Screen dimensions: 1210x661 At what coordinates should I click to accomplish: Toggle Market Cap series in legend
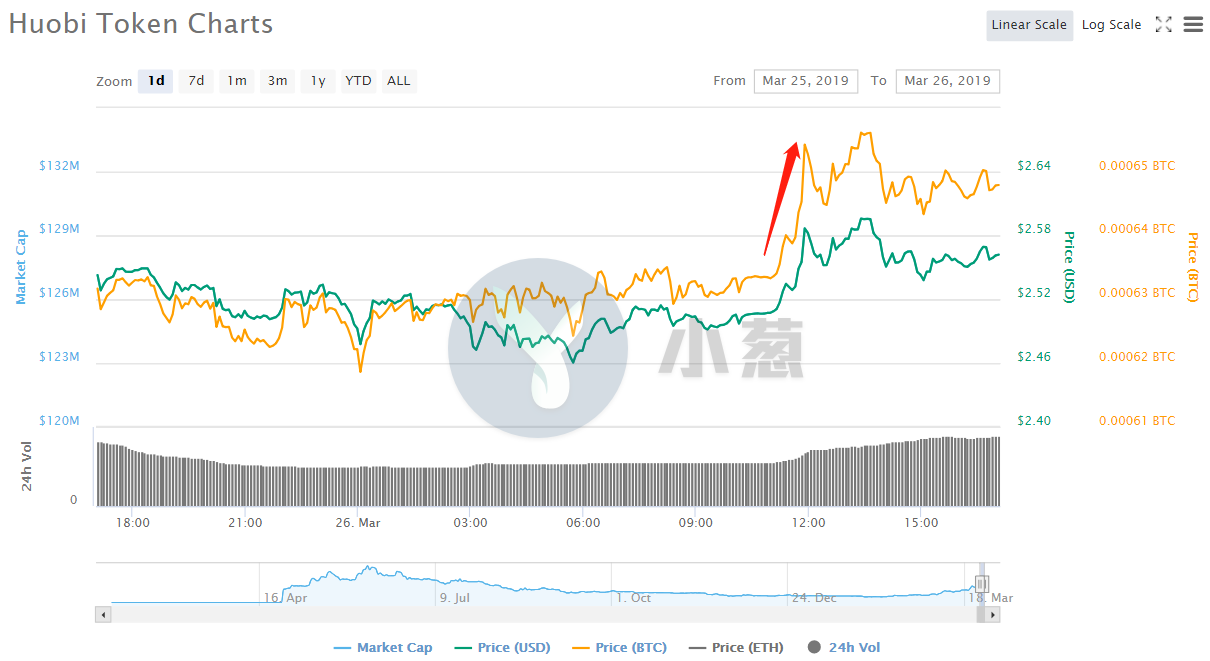click(383, 647)
